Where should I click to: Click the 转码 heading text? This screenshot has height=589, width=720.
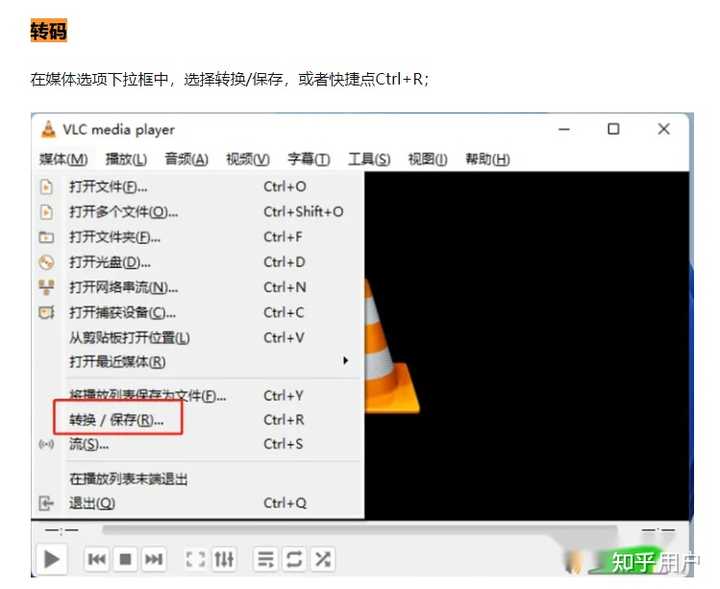(x=49, y=30)
